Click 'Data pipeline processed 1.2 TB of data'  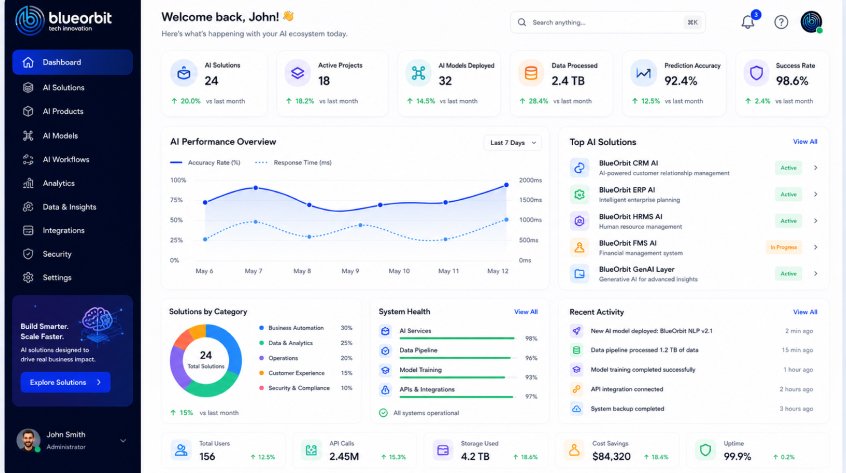644,350
